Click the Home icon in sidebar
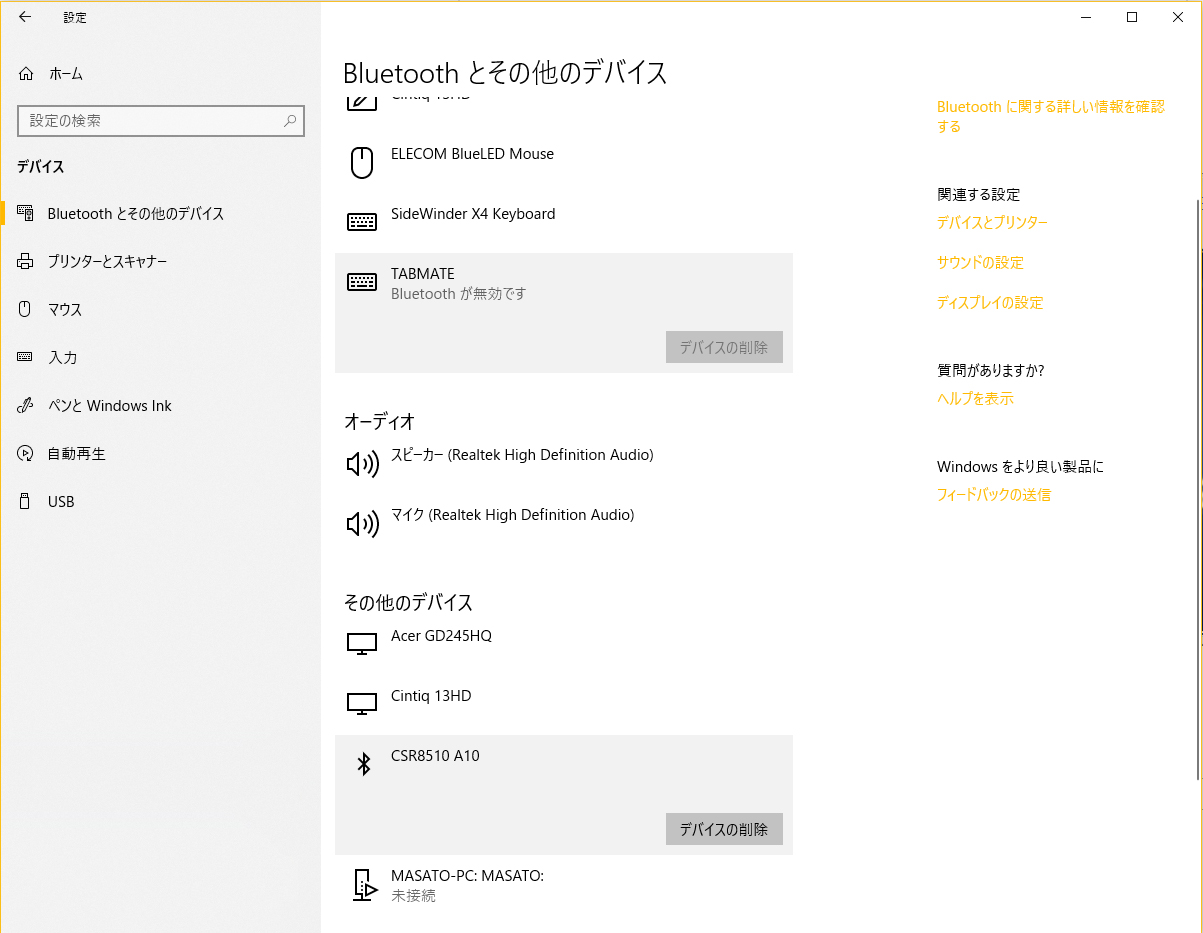This screenshot has width=1203, height=933. [26, 74]
